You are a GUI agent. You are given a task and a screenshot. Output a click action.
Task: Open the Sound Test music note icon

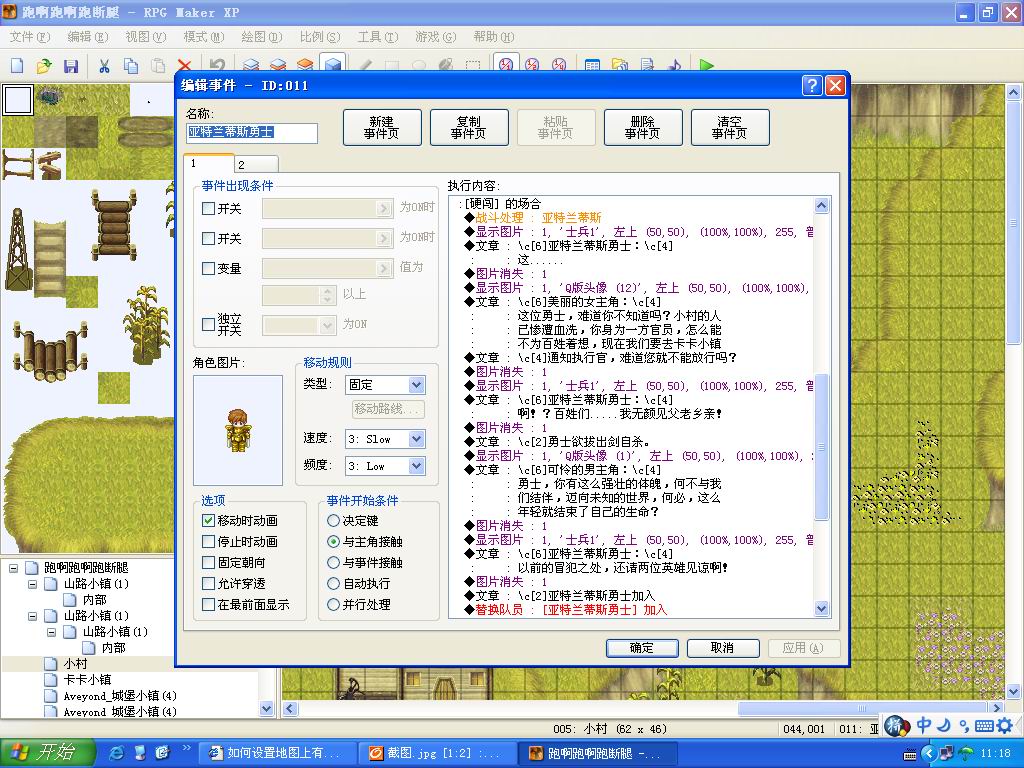tap(674, 65)
